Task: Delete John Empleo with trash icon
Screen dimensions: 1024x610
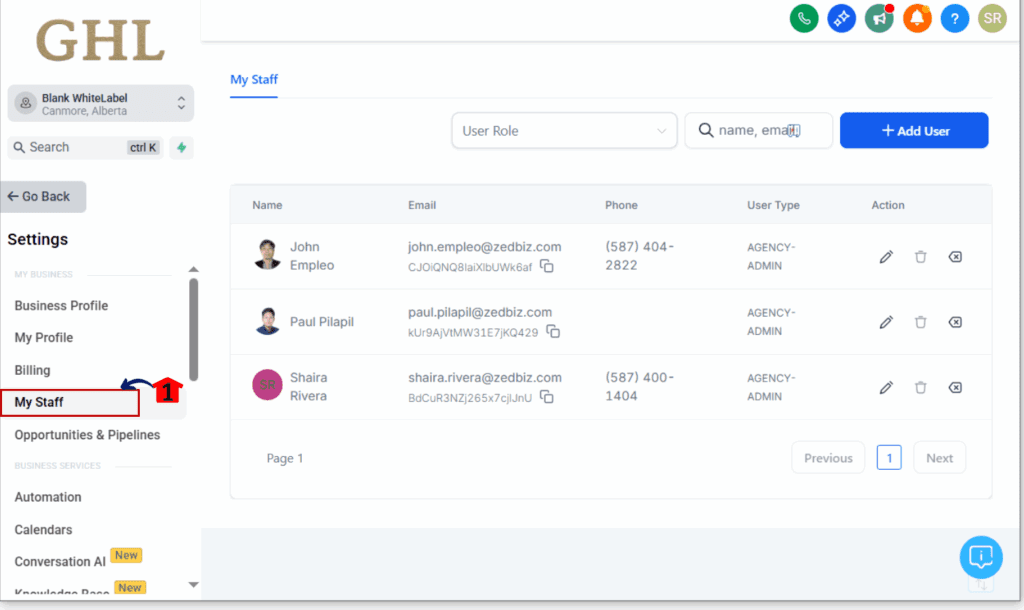Action: (920, 257)
